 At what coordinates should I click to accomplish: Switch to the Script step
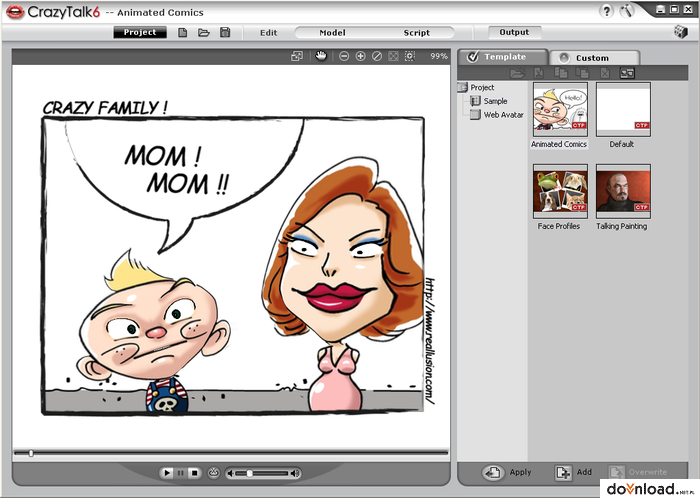pyautogui.click(x=417, y=33)
